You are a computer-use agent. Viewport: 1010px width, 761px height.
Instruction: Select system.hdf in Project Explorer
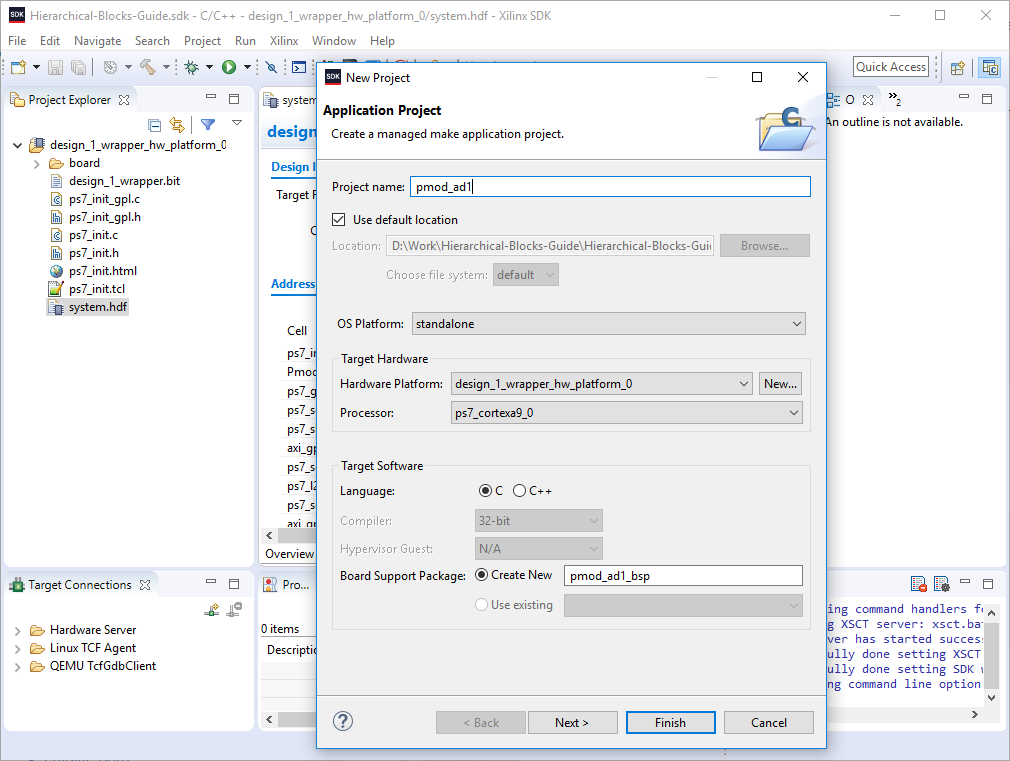coord(98,307)
